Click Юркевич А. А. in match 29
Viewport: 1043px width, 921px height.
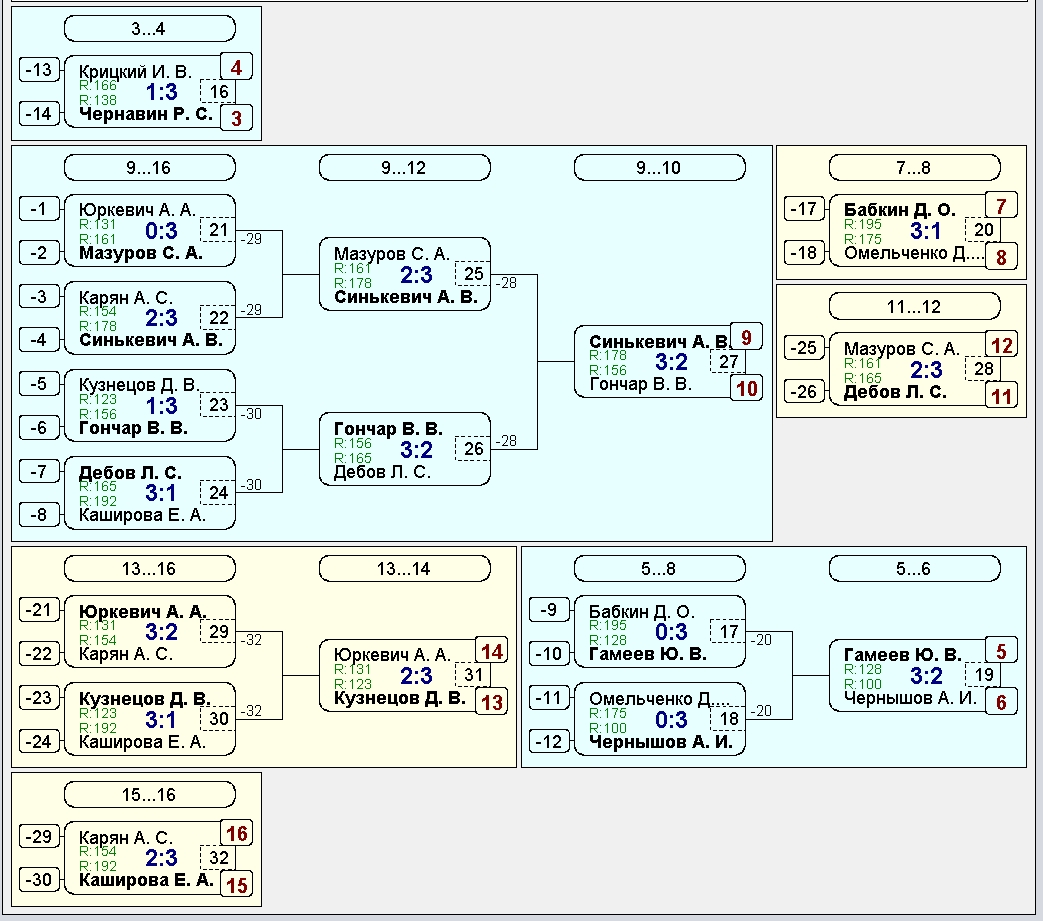(x=142, y=611)
